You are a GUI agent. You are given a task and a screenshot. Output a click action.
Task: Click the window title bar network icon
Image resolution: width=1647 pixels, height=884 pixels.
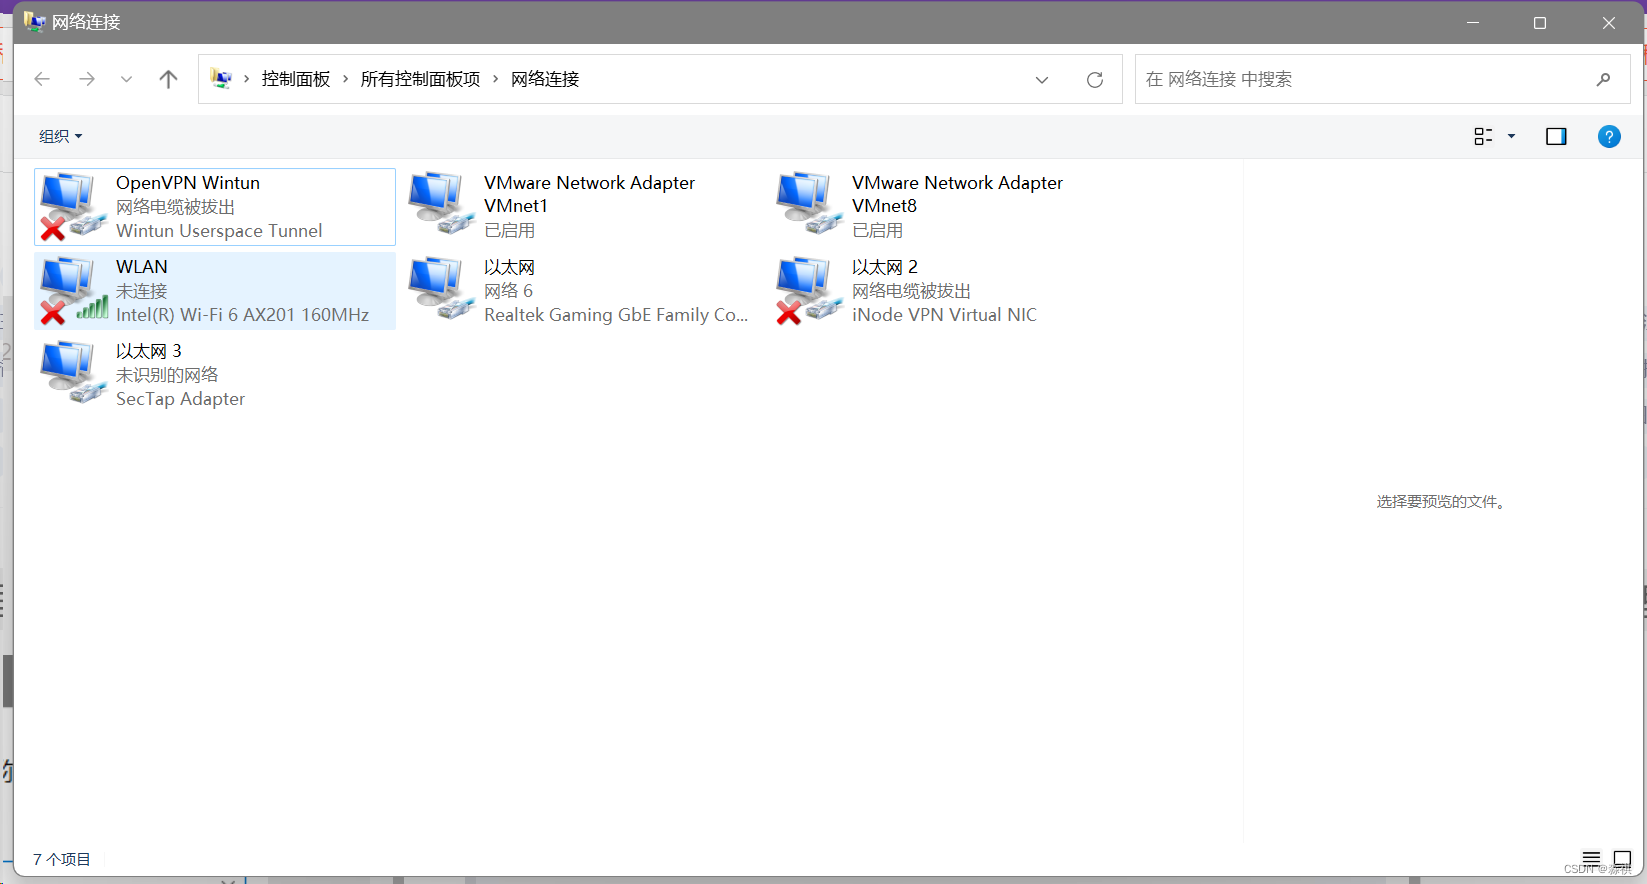pos(35,22)
